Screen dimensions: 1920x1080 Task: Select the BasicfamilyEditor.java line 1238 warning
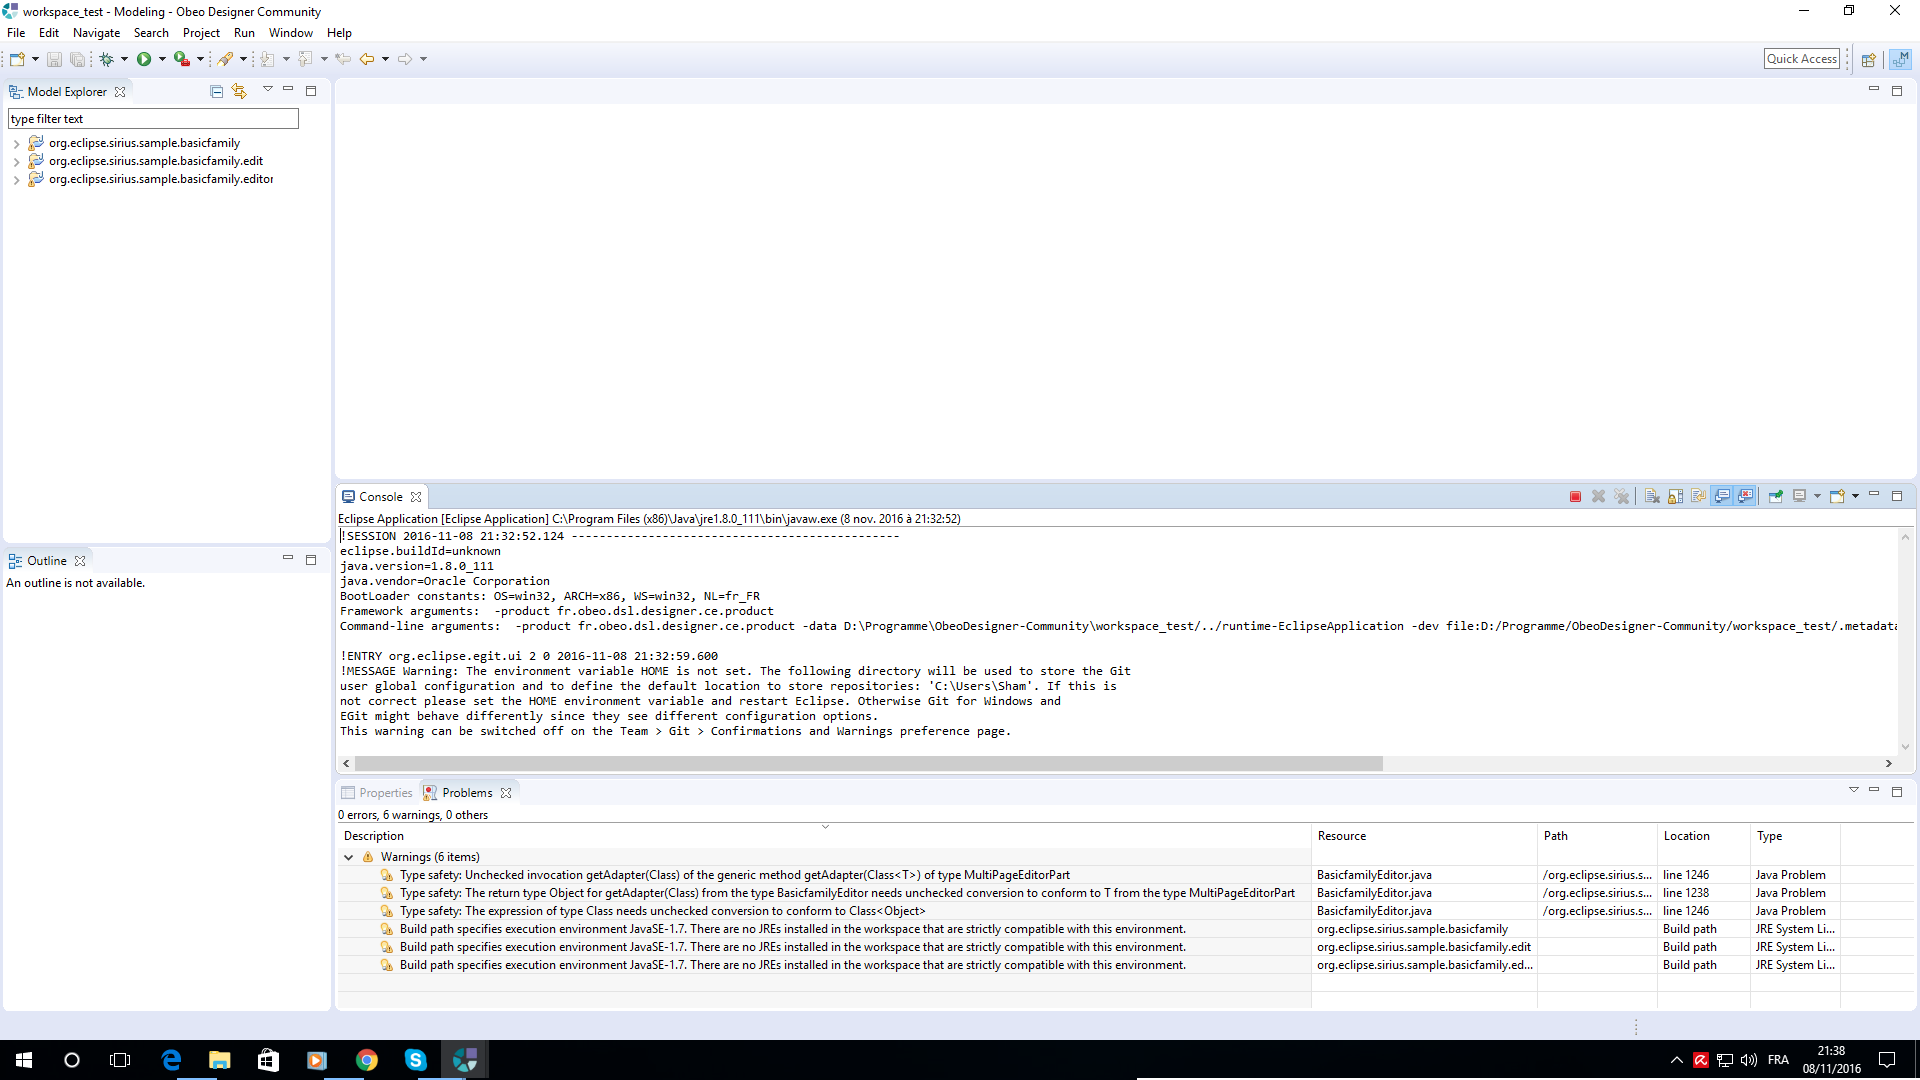[846, 893]
